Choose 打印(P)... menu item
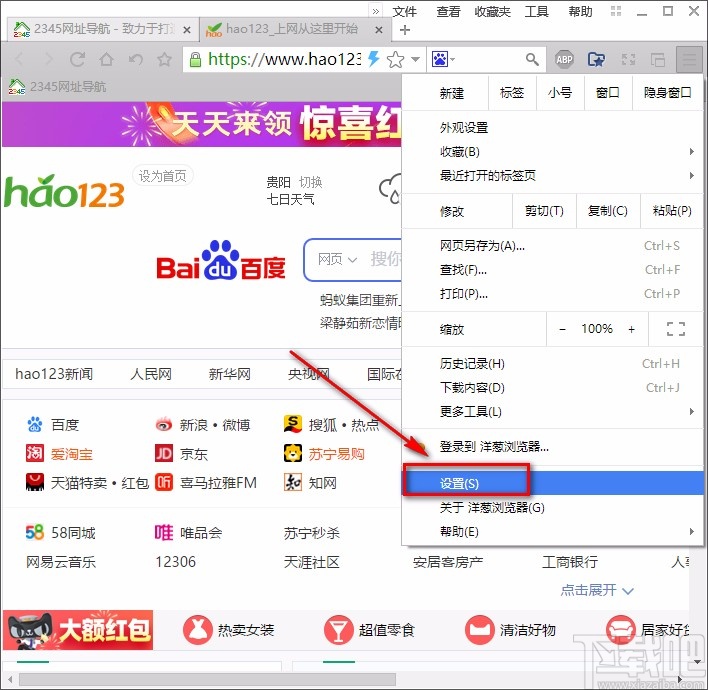Screen dimensions: 708x690 [552, 294]
